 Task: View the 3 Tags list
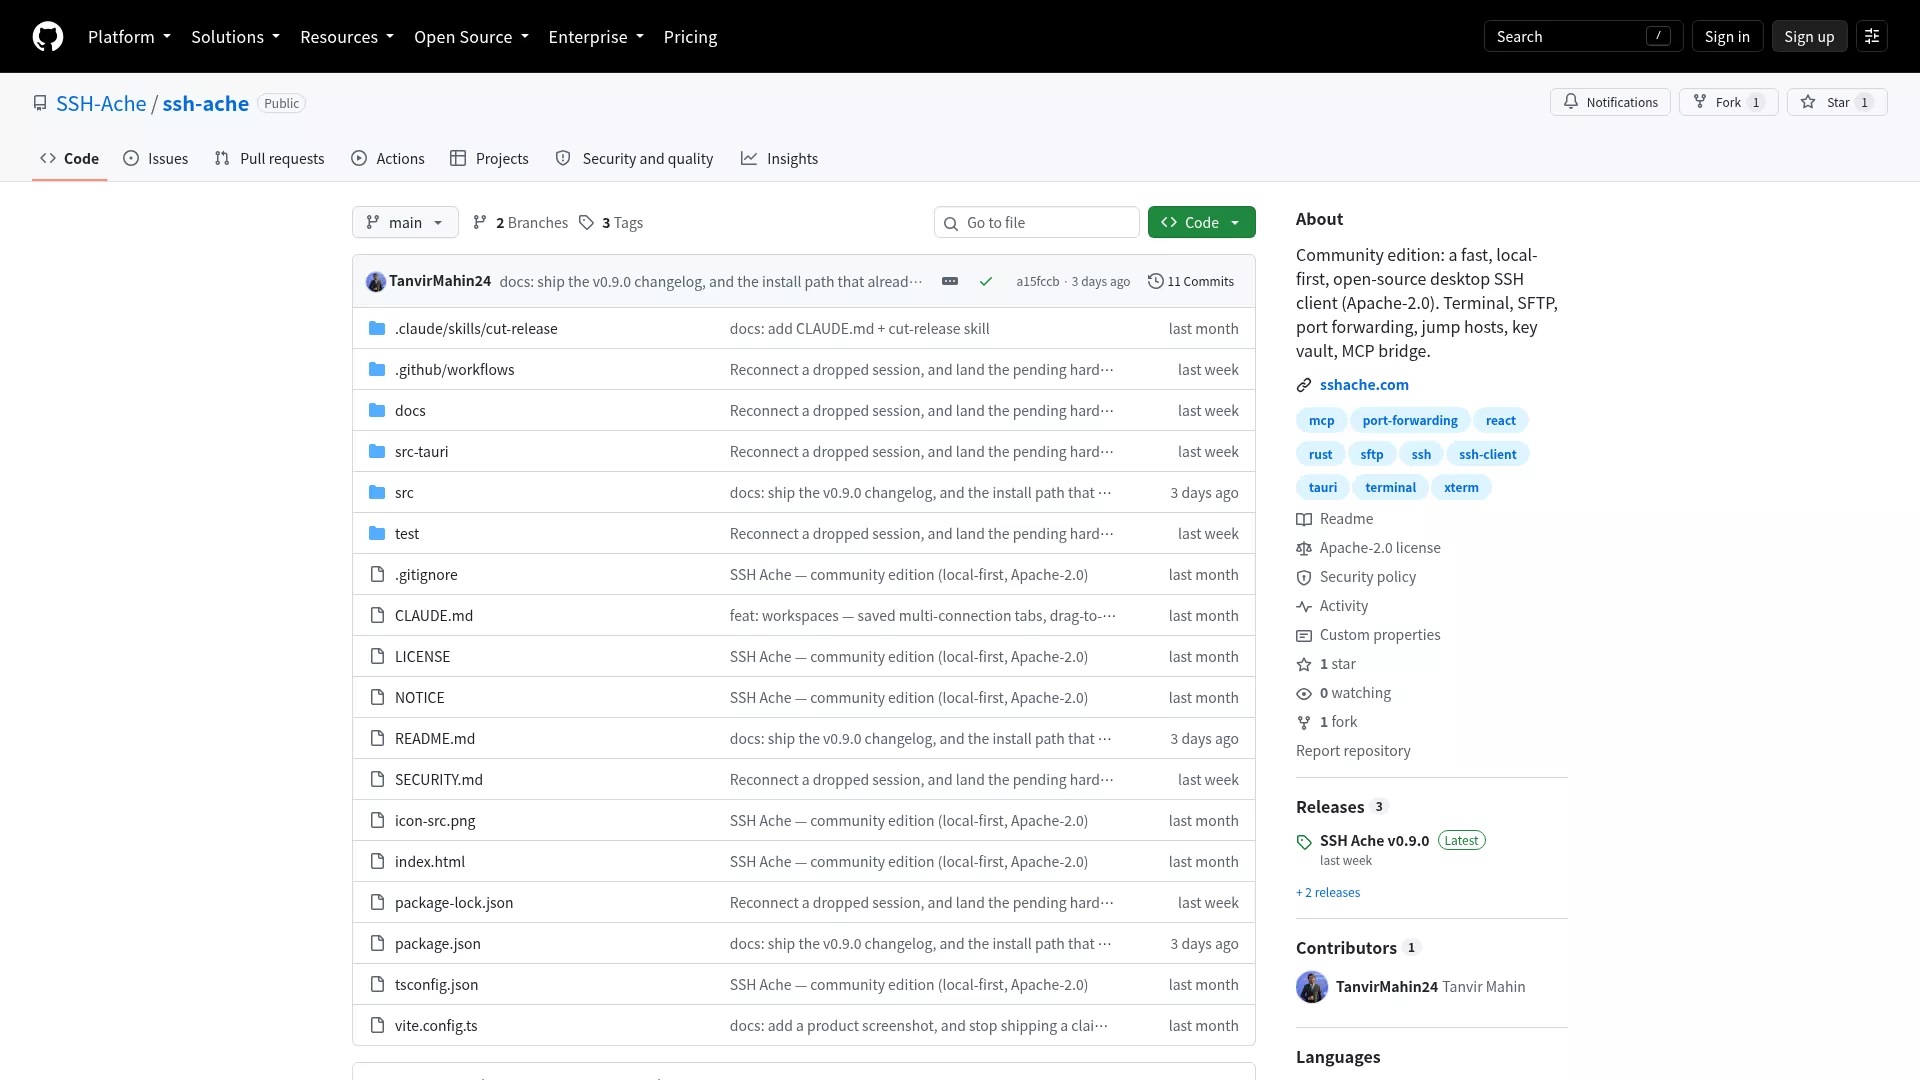click(x=611, y=223)
